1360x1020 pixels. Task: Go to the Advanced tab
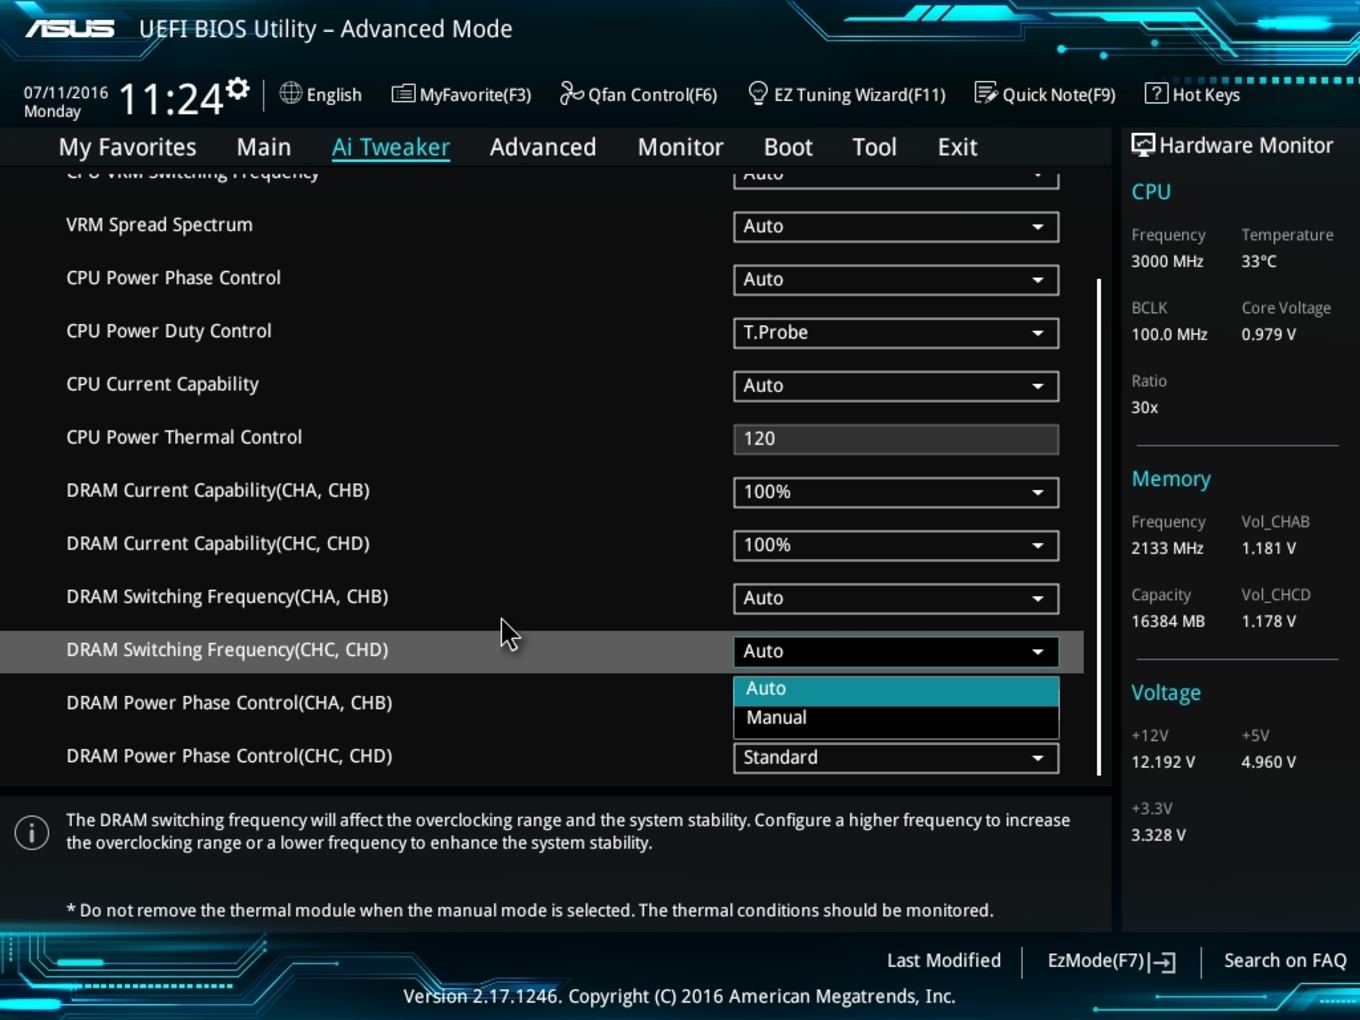(543, 147)
